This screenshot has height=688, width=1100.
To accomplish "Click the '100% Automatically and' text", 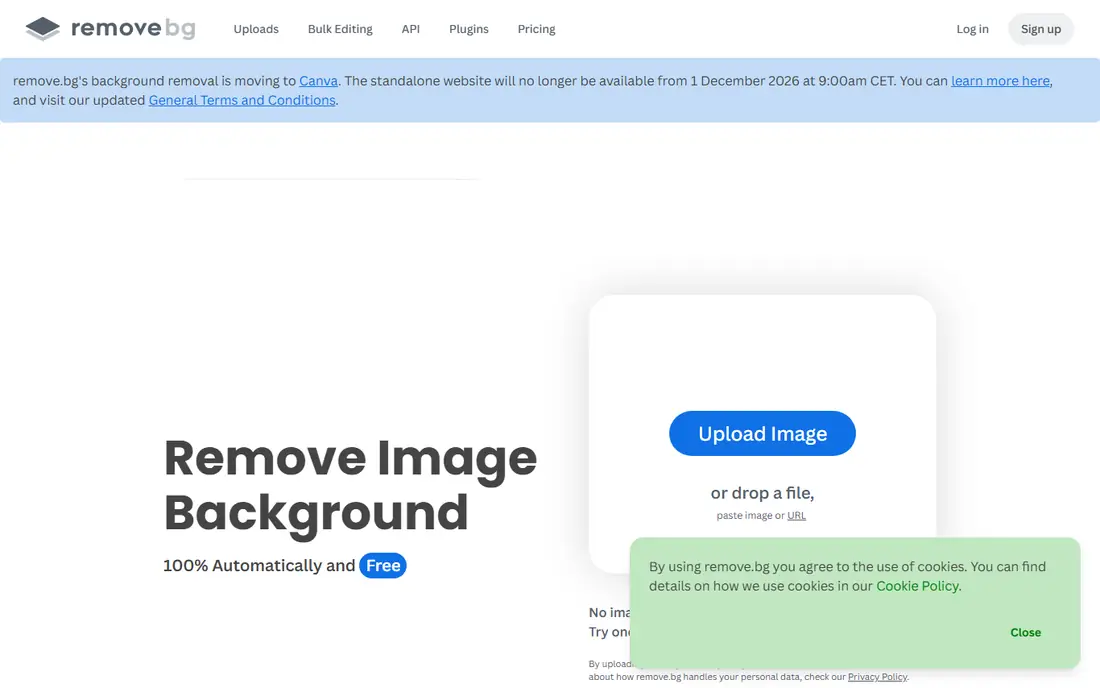I will click(259, 565).
